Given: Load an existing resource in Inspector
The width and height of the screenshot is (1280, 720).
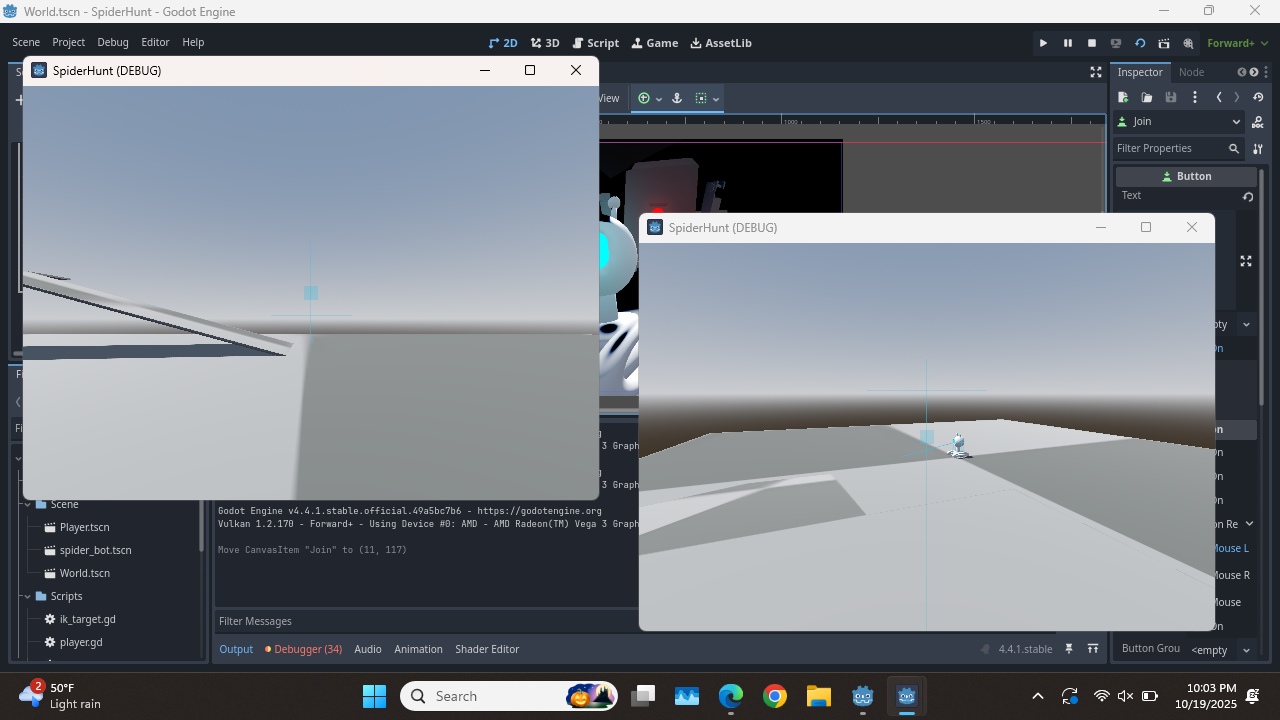Looking at the screenshot, I should (1147, 97).
